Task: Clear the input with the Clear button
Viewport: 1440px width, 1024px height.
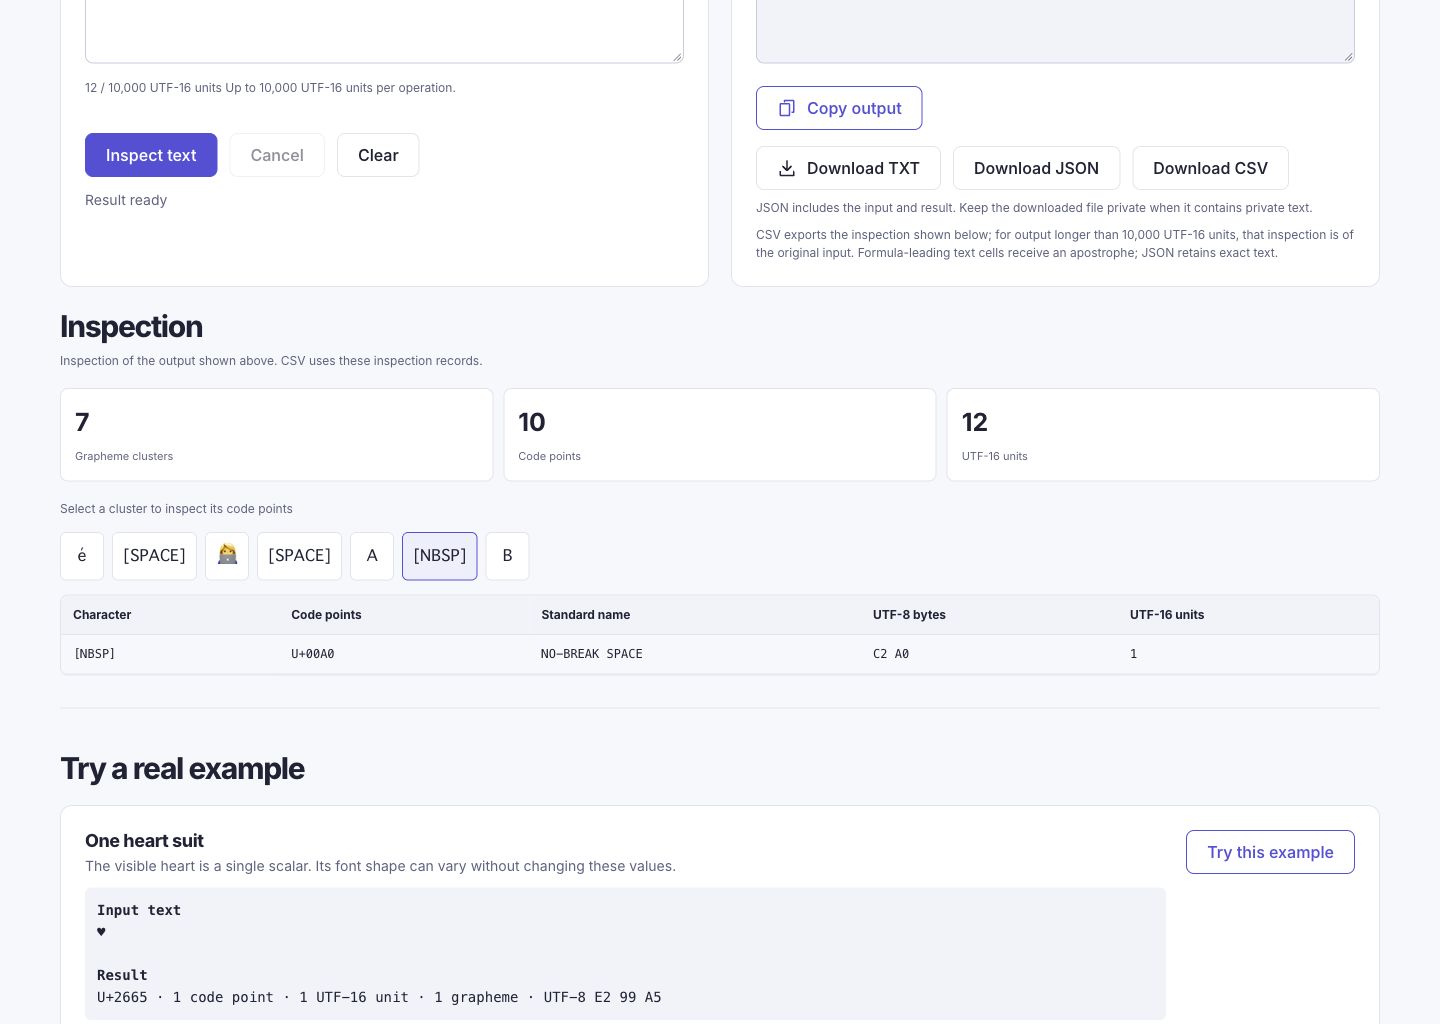Action: coord(378,155)
